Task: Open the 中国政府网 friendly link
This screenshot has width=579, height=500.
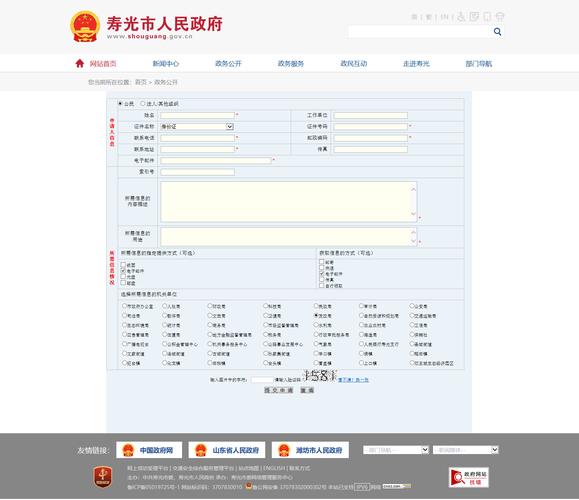Action: click(149, 450)
